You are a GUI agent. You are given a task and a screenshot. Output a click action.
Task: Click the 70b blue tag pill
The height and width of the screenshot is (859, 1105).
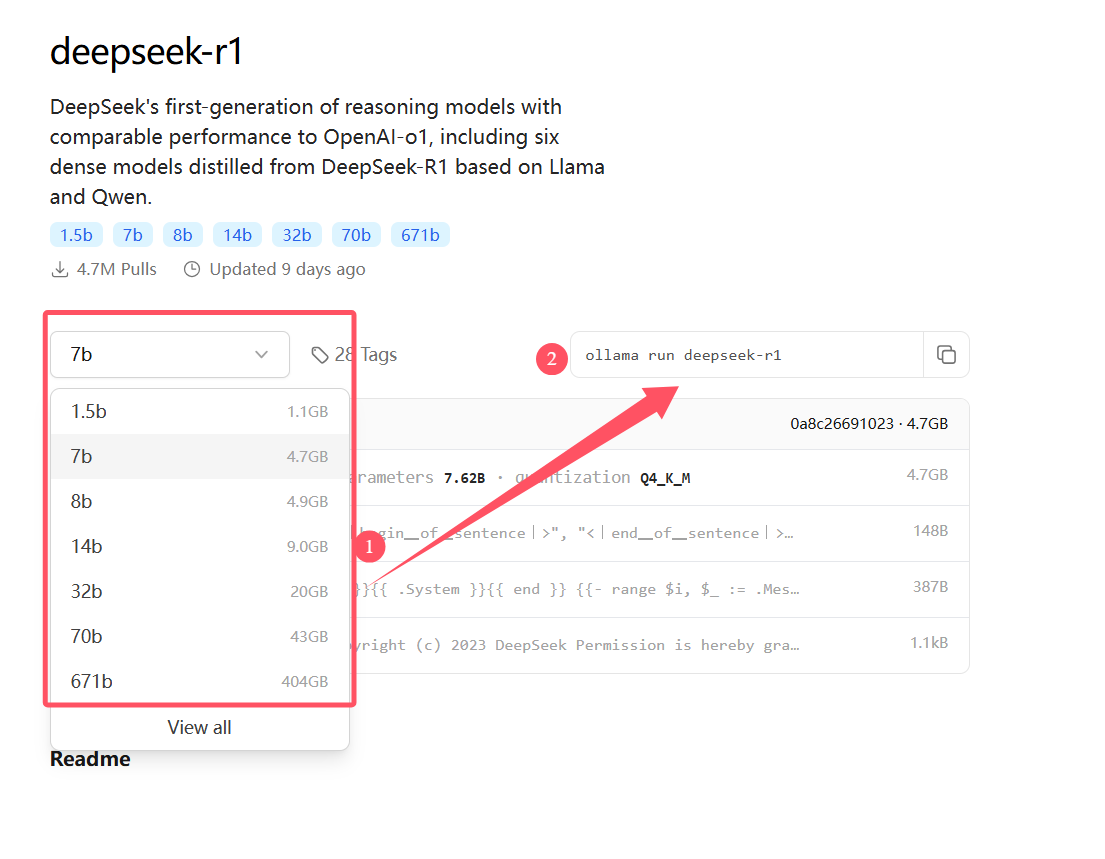(356, 235)
